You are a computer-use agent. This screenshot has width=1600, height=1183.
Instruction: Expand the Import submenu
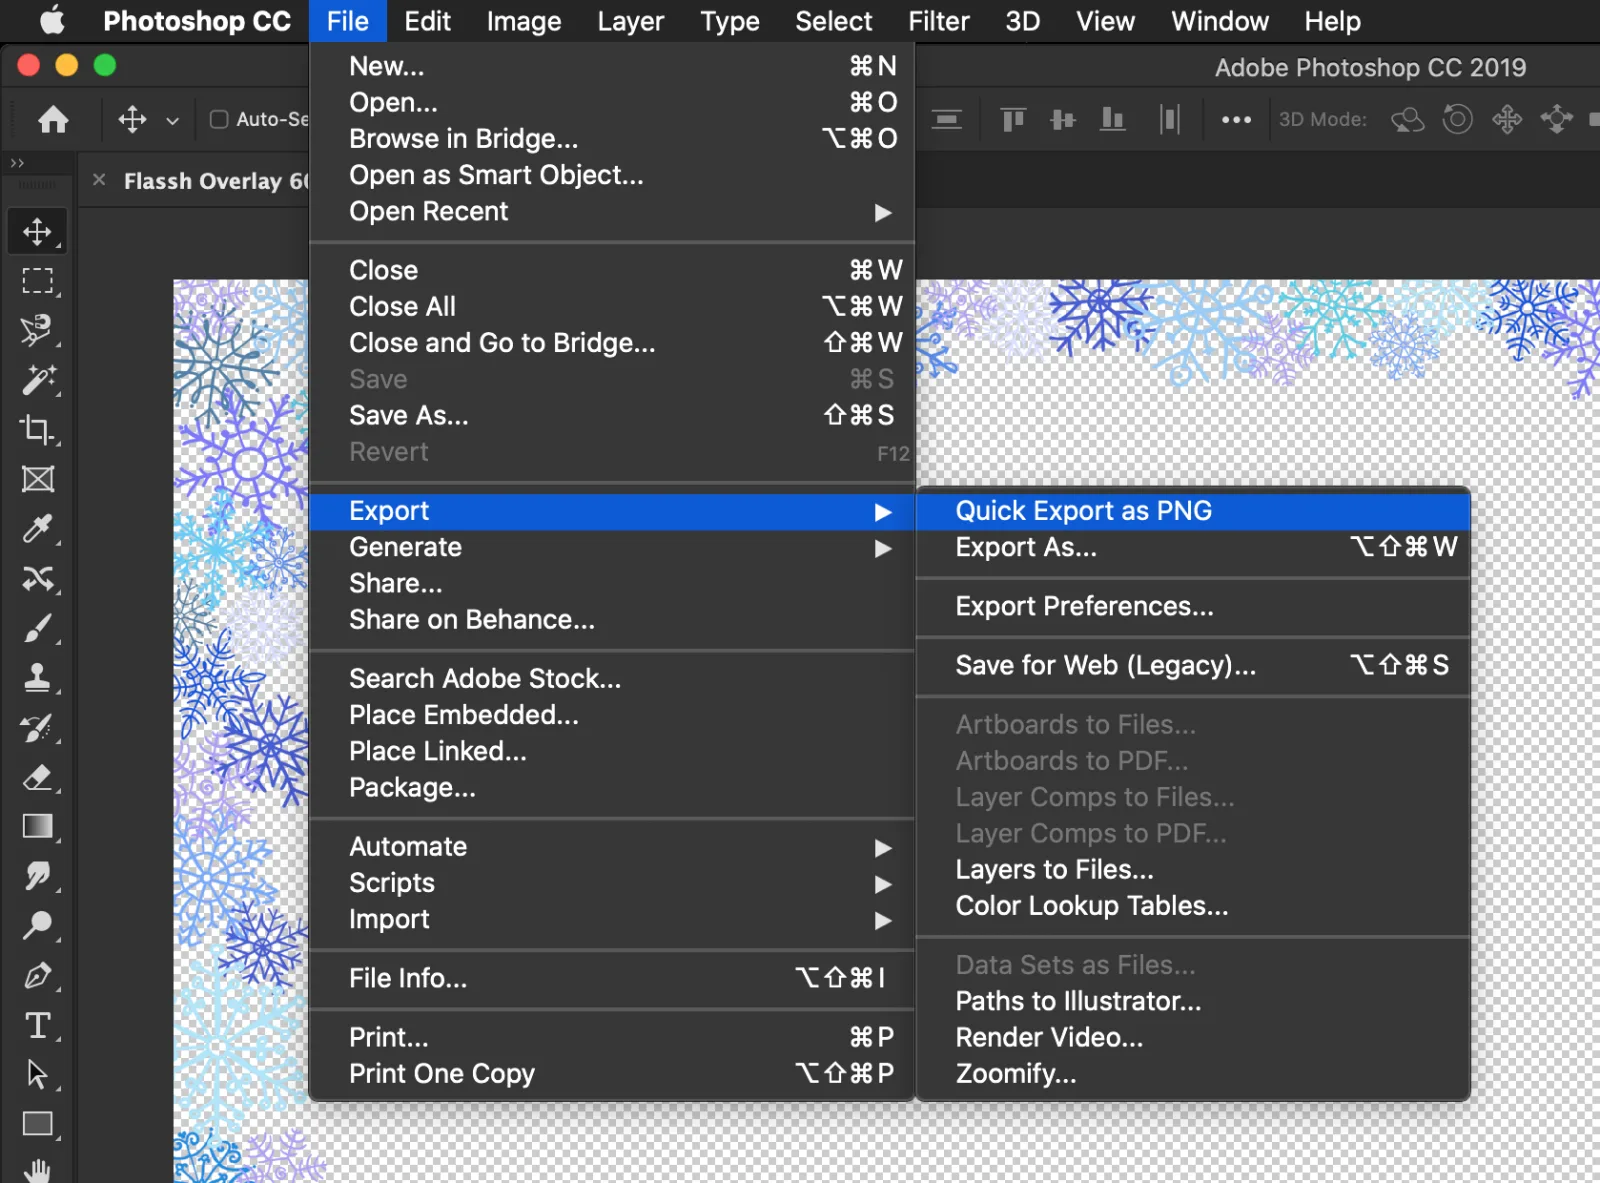(x=612, y=920)
